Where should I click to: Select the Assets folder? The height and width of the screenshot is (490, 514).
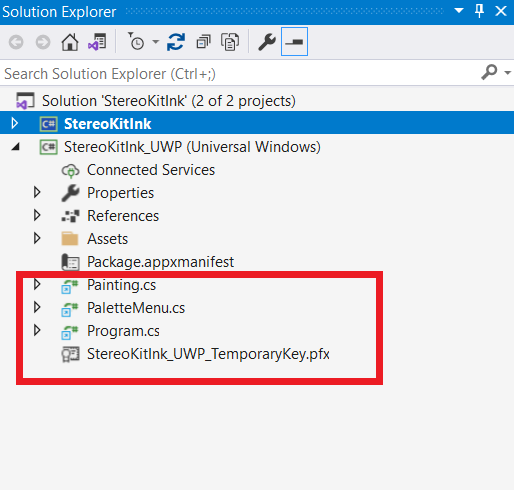[x=108, y=239]
